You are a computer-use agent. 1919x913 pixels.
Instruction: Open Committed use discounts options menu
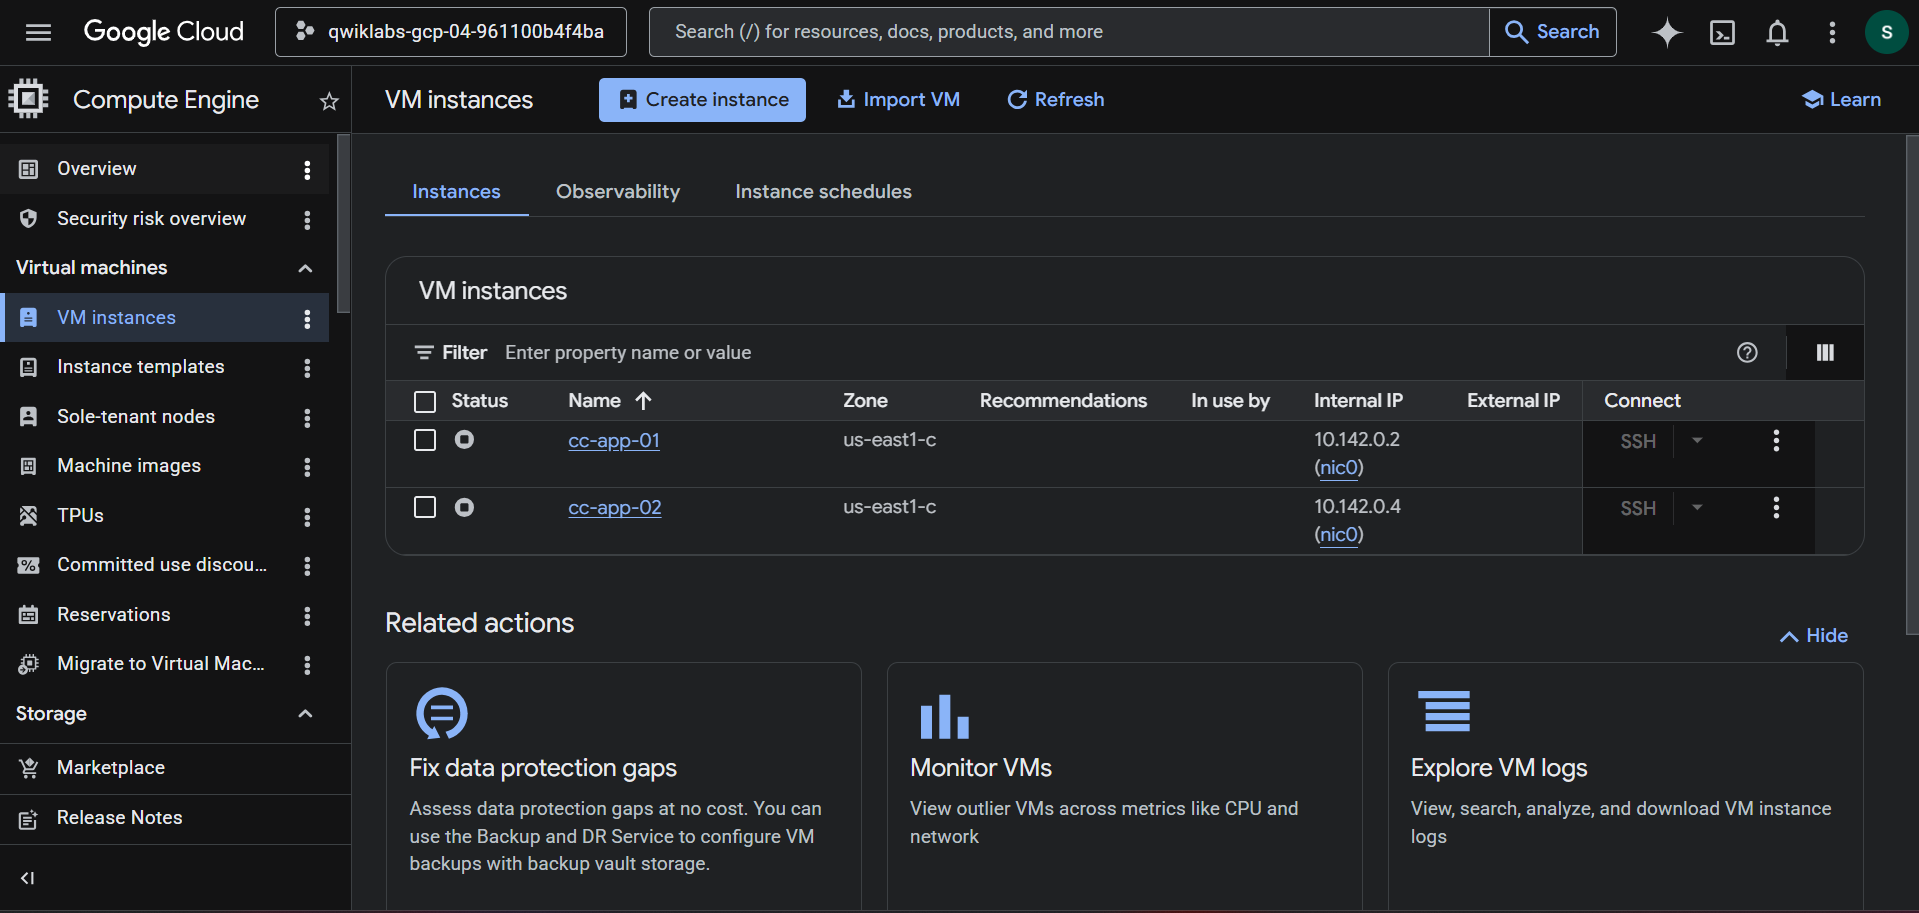click(307, 566)
